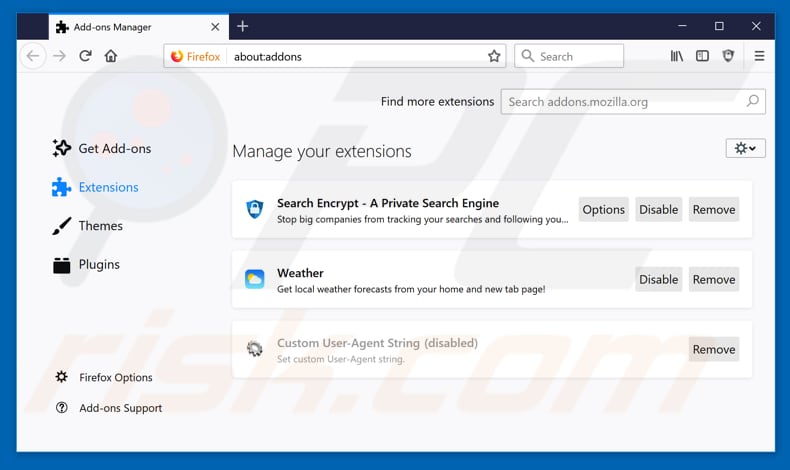
Task: Click the magnifier in the addons search field
Action: (x=753, y=101)
